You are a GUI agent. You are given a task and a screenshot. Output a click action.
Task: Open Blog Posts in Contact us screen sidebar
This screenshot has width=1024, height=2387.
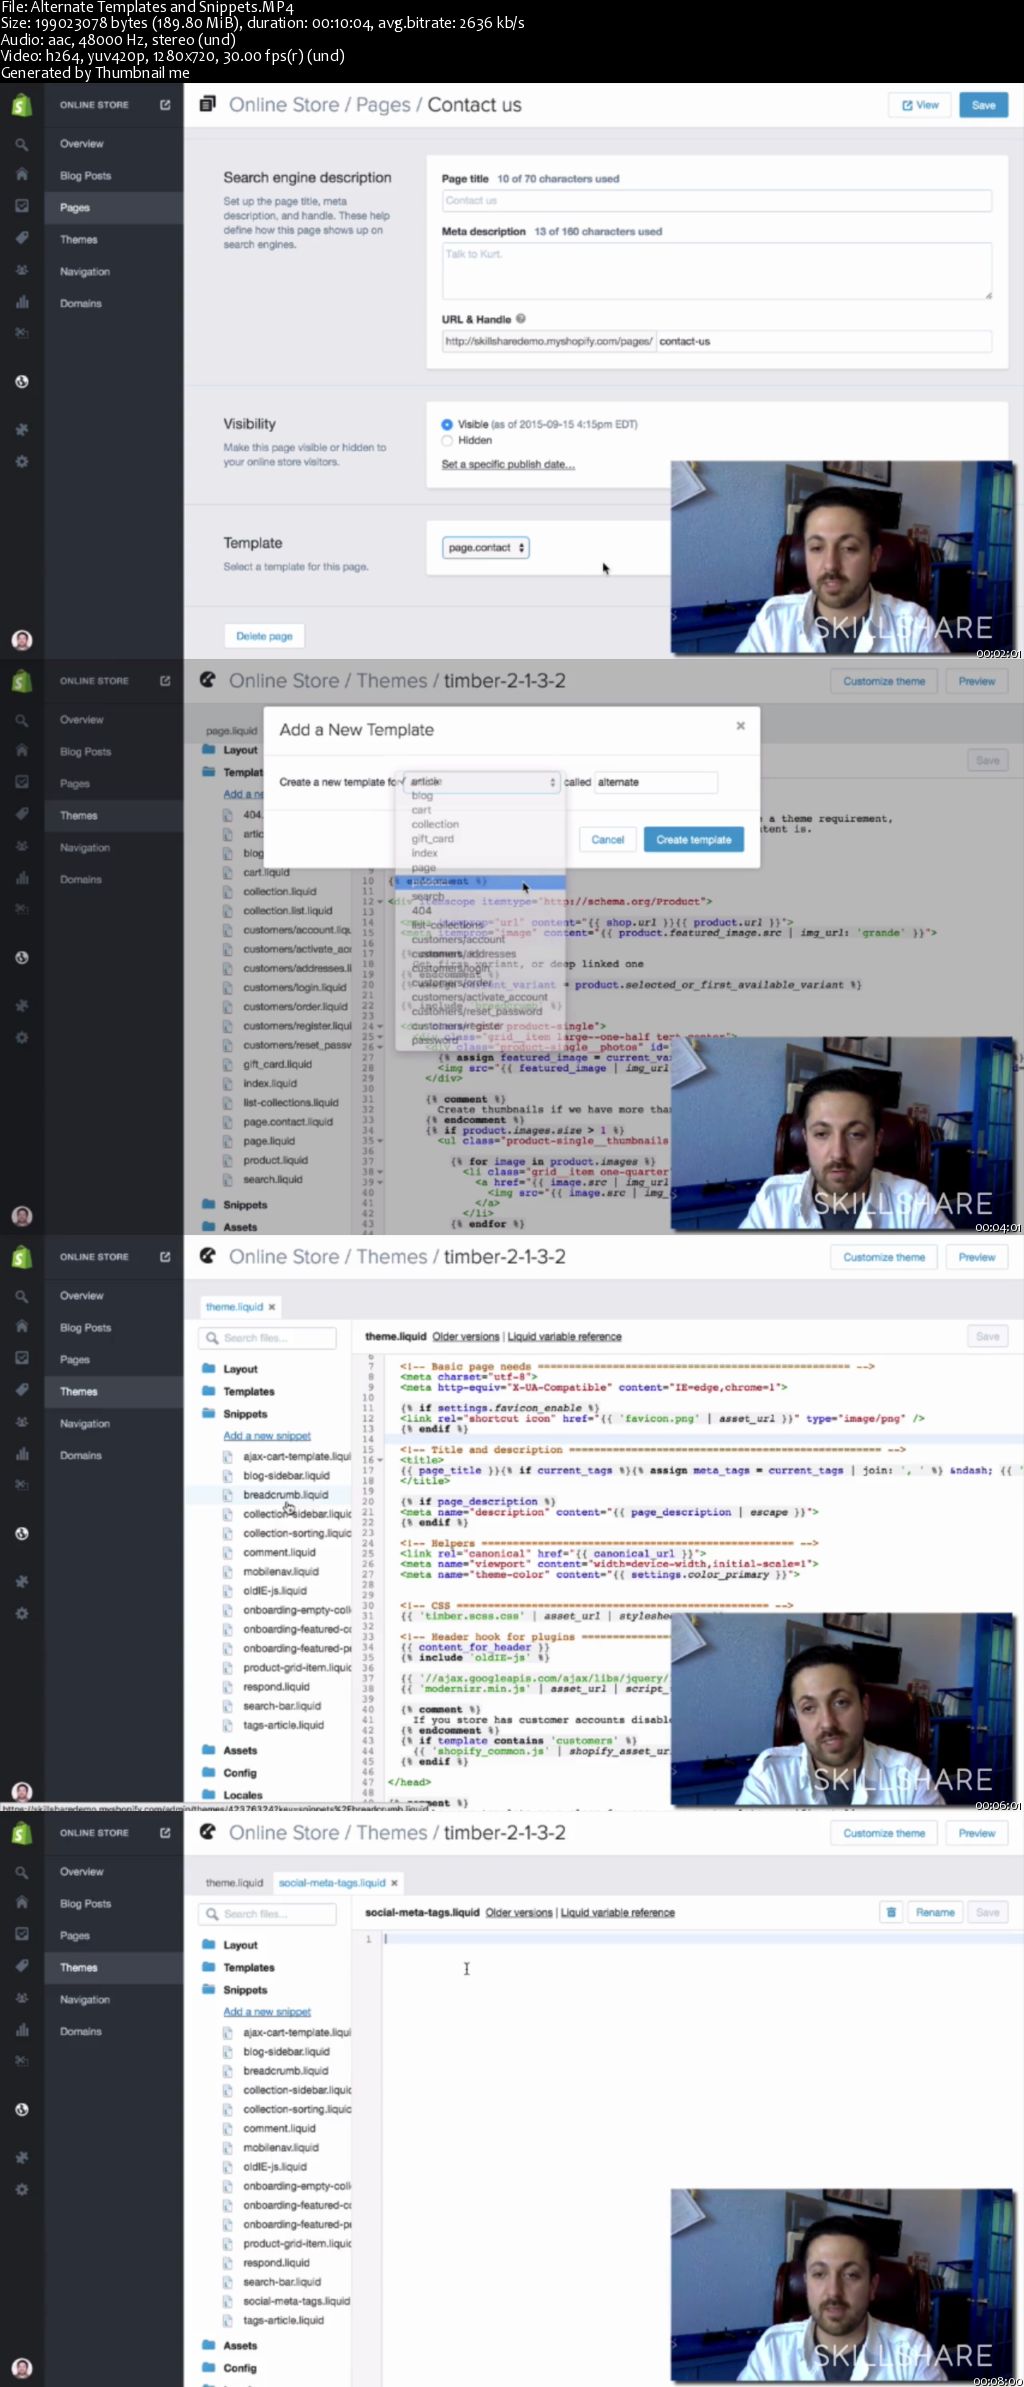click(x=85, y=175)
